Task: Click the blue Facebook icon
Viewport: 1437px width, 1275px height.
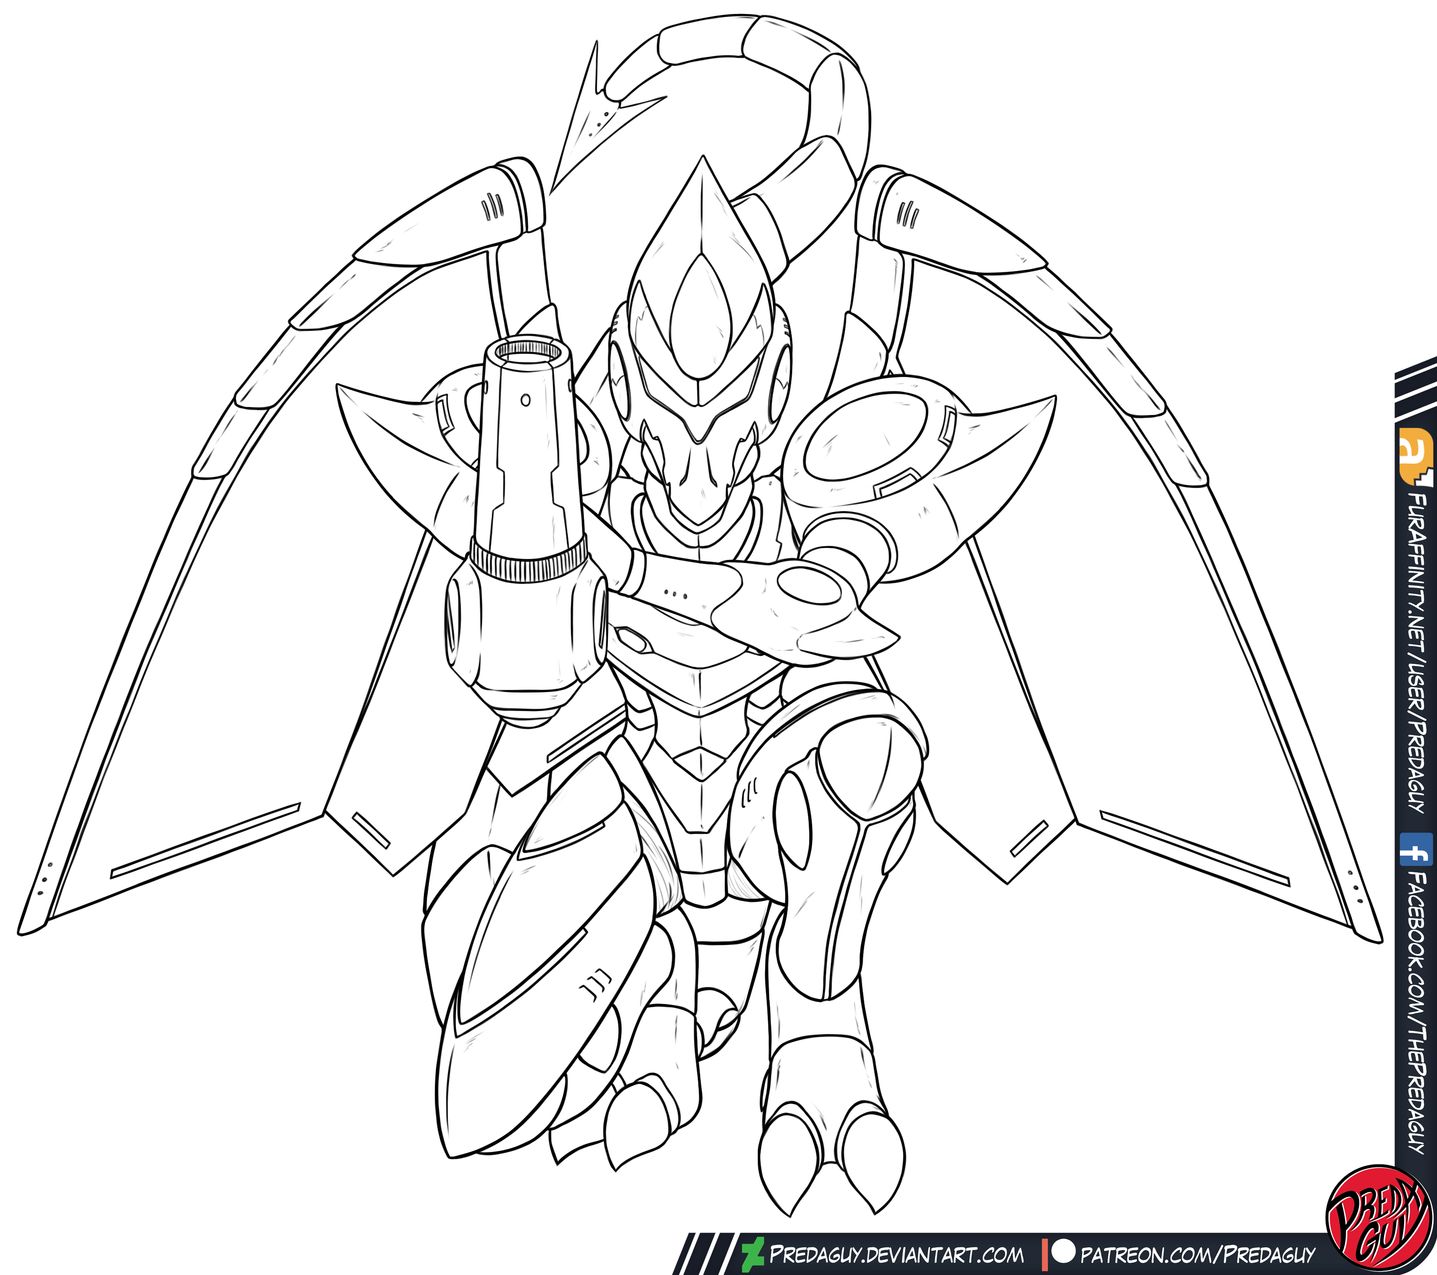Action: pyautogui.click(x=1414, y=851)
